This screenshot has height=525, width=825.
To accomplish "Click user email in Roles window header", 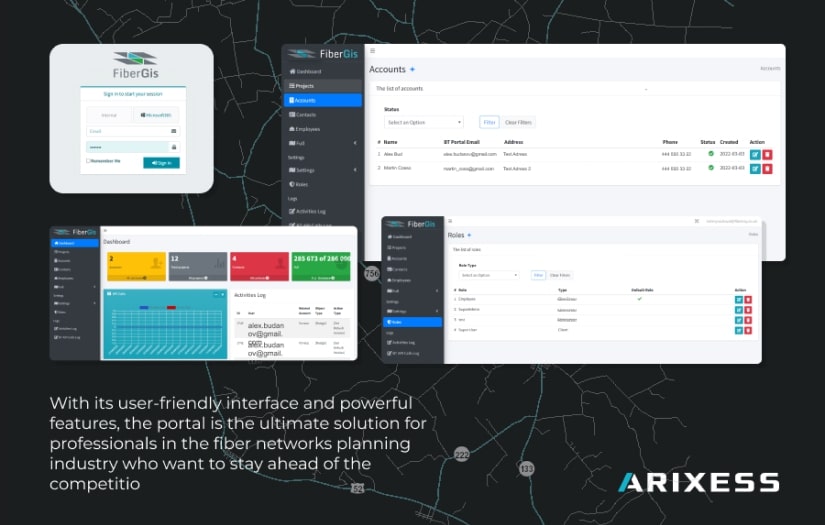I will pyautogui.click(x=732, y=221).
